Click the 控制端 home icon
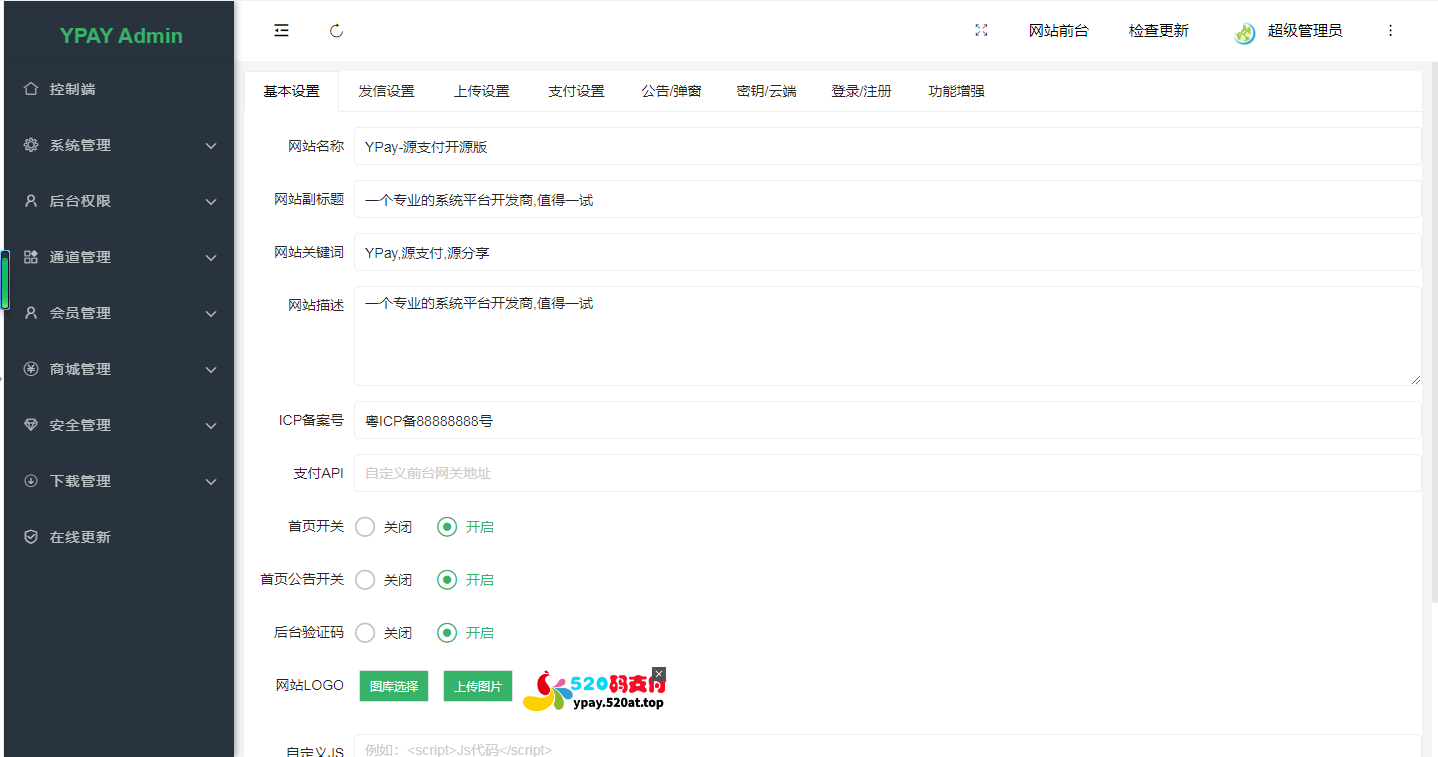 [31, 89]
